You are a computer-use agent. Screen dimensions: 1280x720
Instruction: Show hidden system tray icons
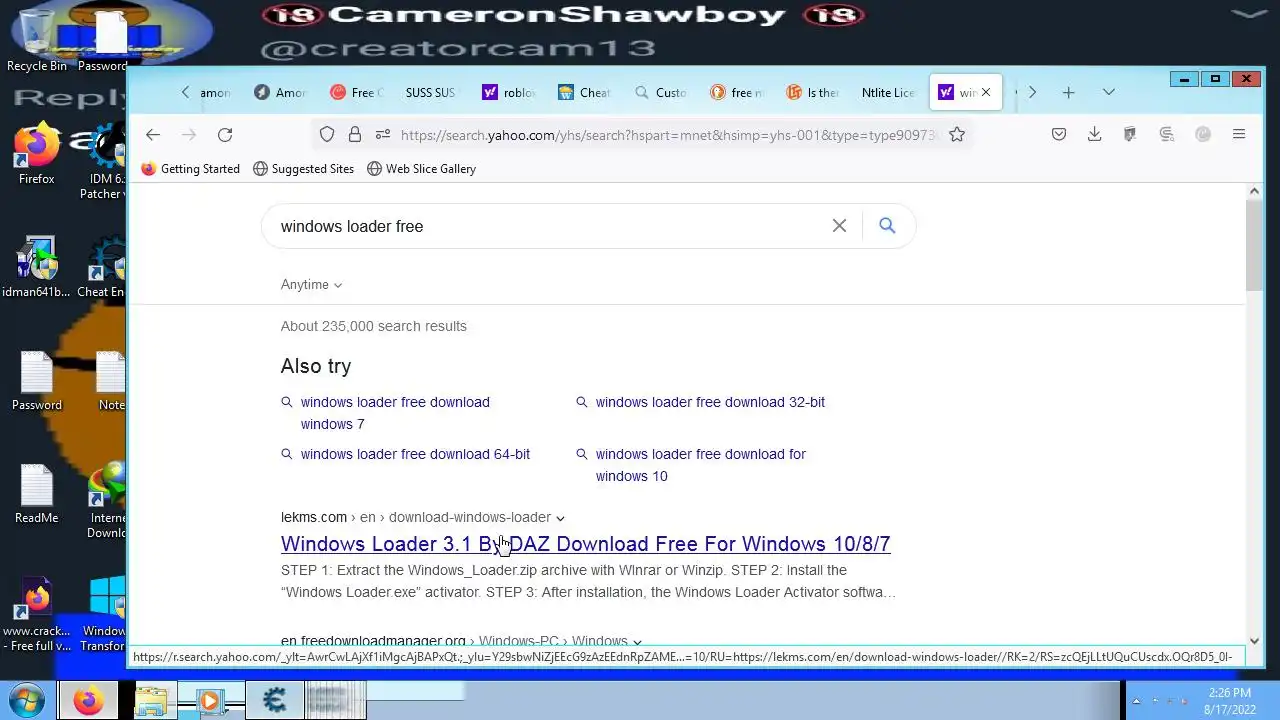[1136, 701]
